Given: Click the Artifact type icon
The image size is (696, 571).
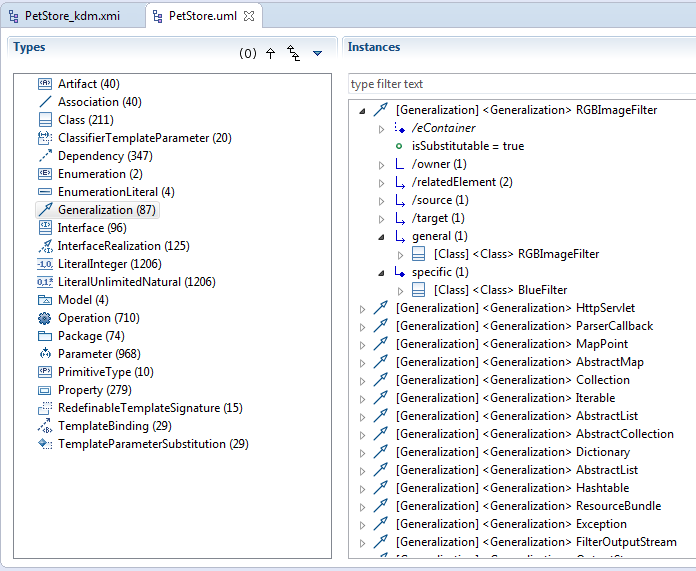Looking at the screenshot, I should [45, 83].
